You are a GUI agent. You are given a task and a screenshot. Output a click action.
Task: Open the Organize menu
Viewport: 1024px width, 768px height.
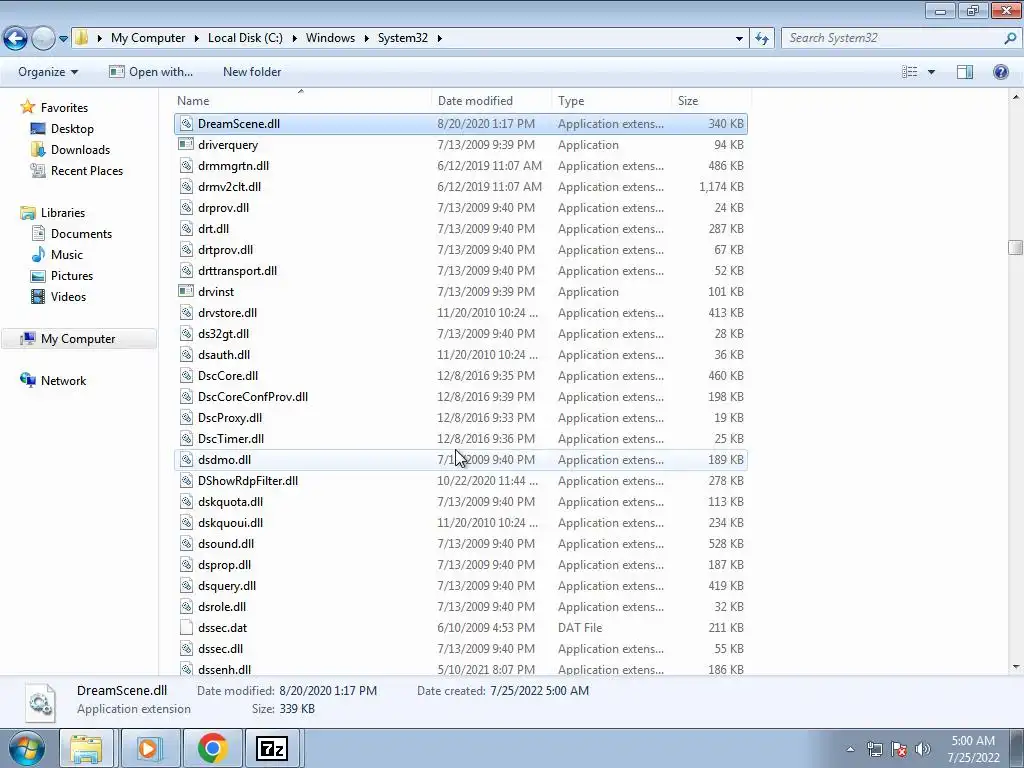click(x=48, y=72)
